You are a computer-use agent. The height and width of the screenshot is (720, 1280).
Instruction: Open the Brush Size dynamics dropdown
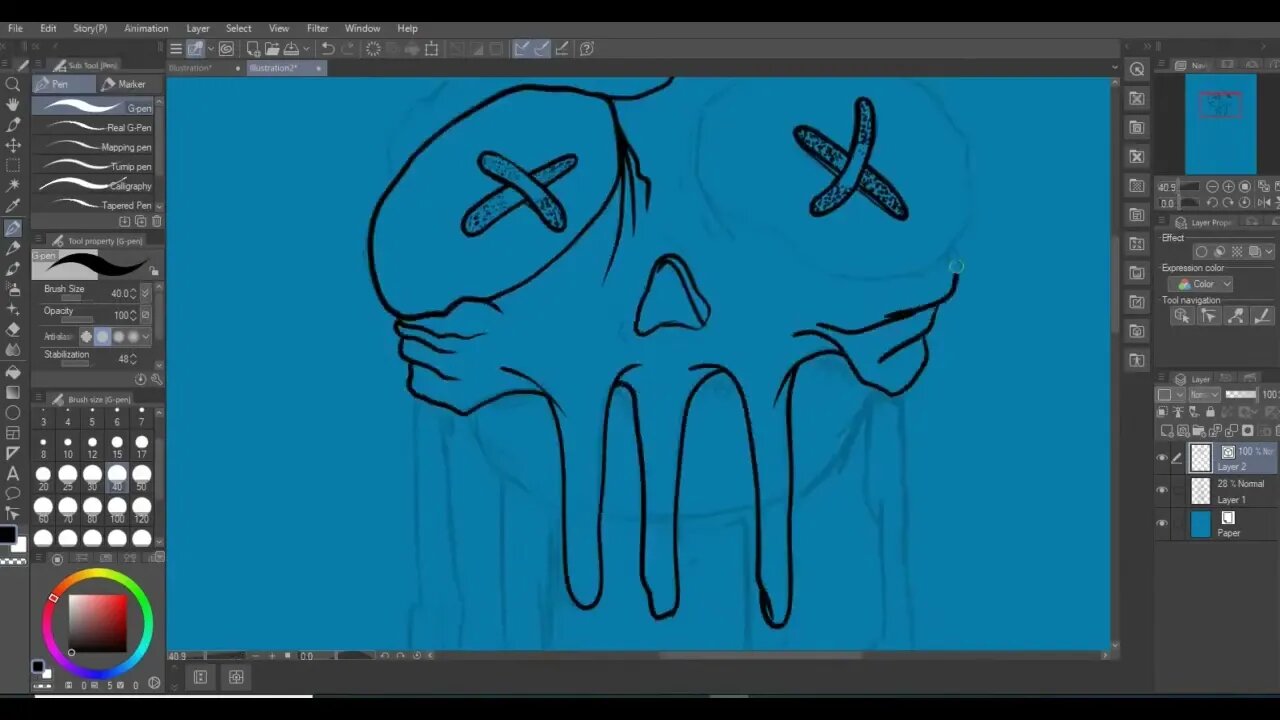[x=146, y=293]
